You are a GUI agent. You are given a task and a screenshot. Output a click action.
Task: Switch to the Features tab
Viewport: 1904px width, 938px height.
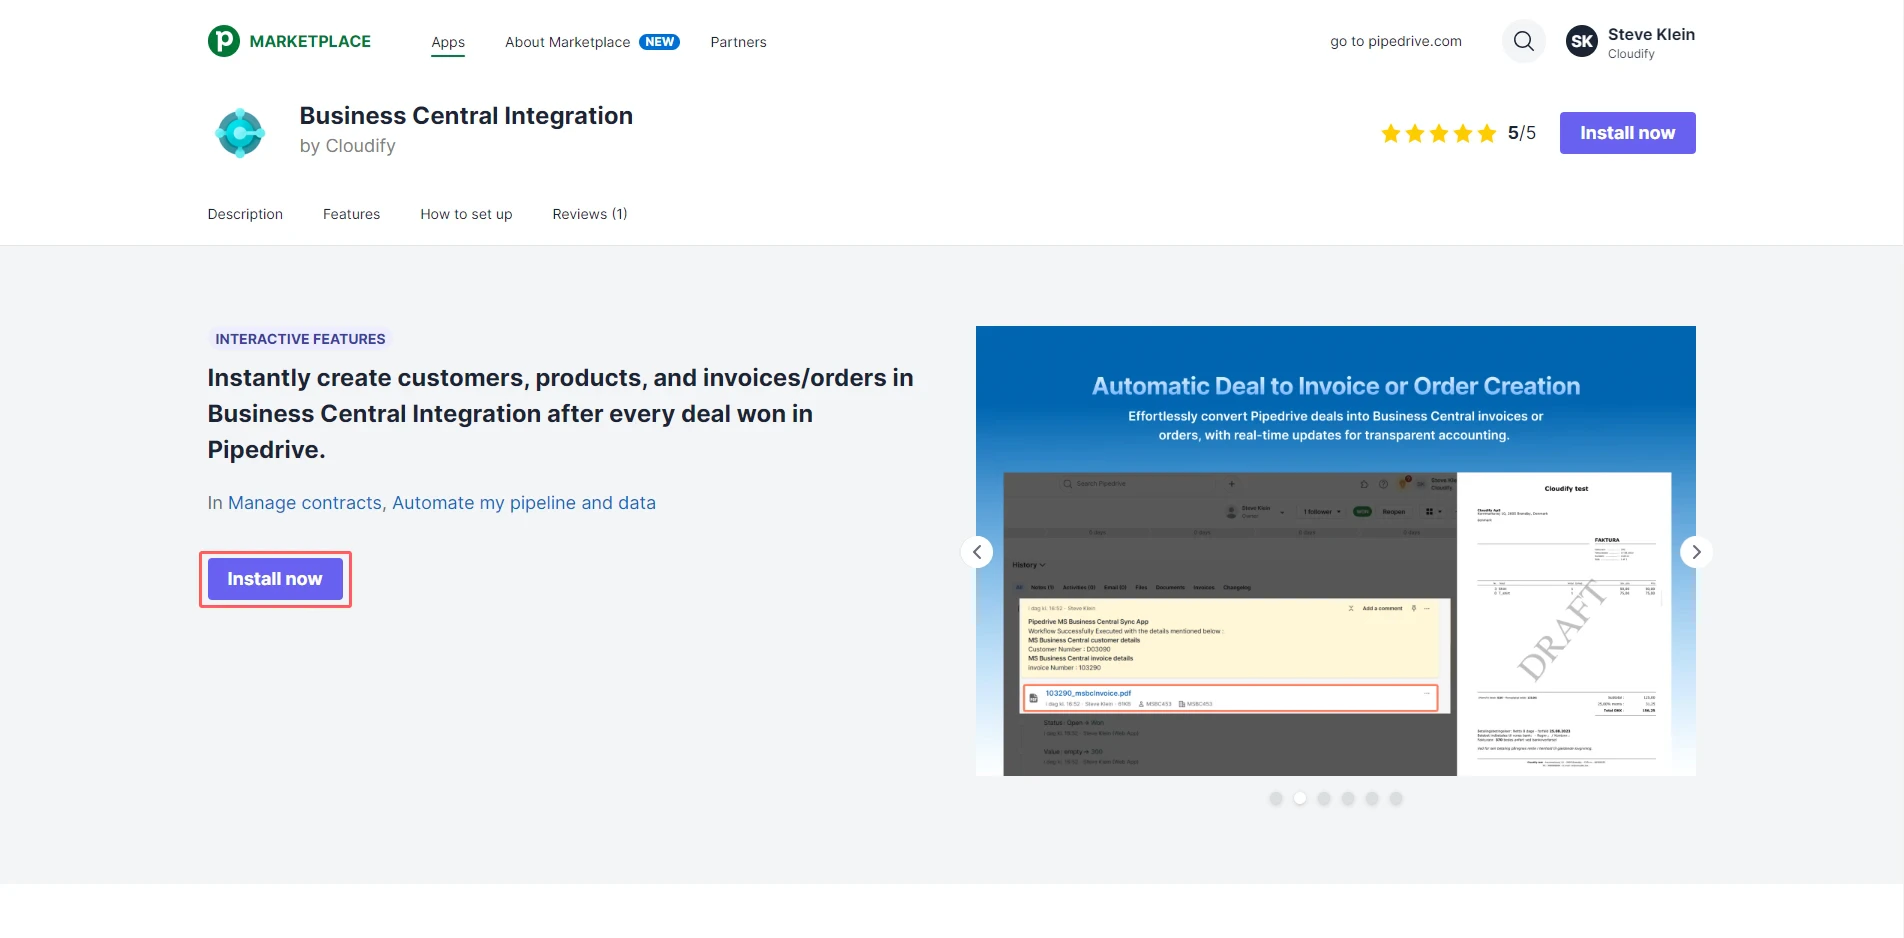tap(351, 214)
